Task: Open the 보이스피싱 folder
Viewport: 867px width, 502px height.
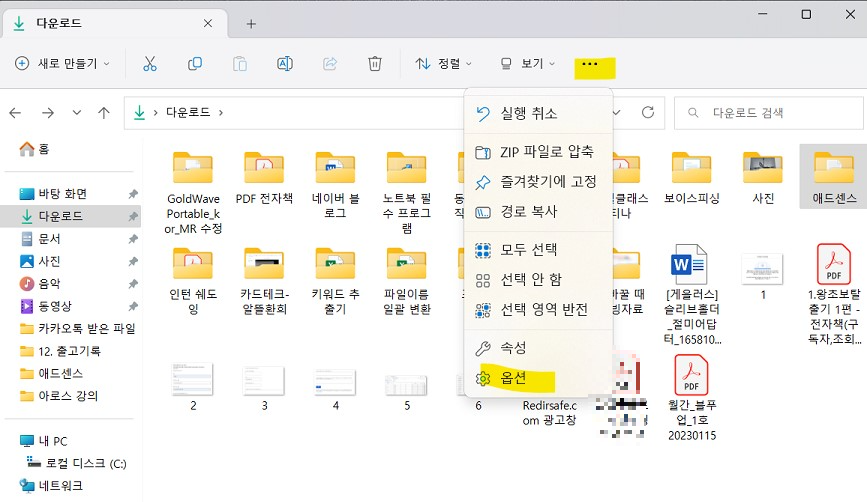Action: (692, 178)
